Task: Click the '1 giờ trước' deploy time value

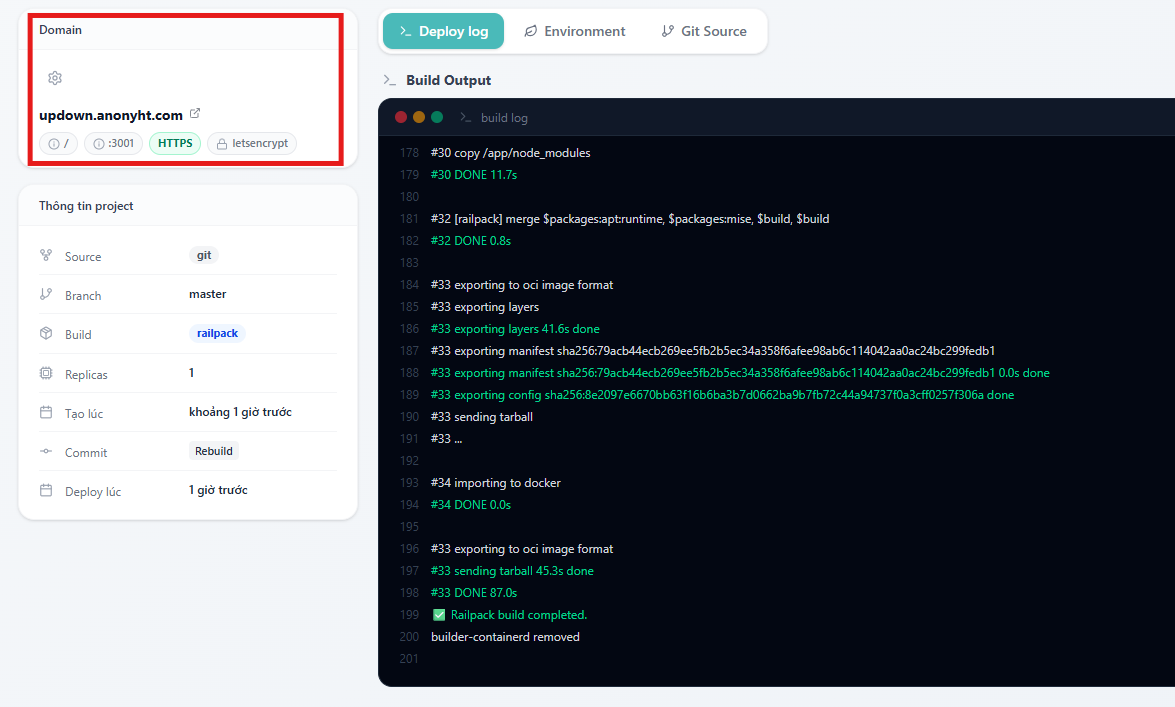Action: point(218,490)
